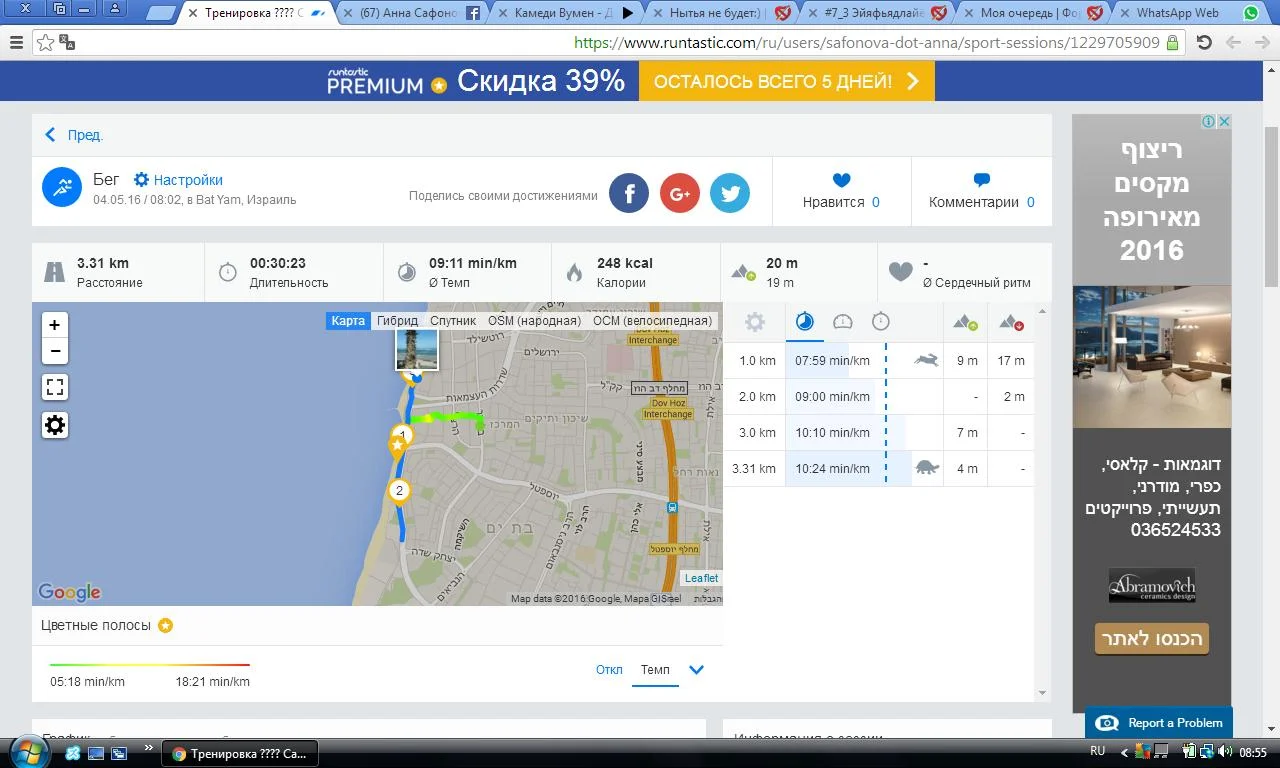The height and width of the screenshot is (768, 1280).
Task: Switch to the Нытья не будет tab
Action: (x=720, y=13)
